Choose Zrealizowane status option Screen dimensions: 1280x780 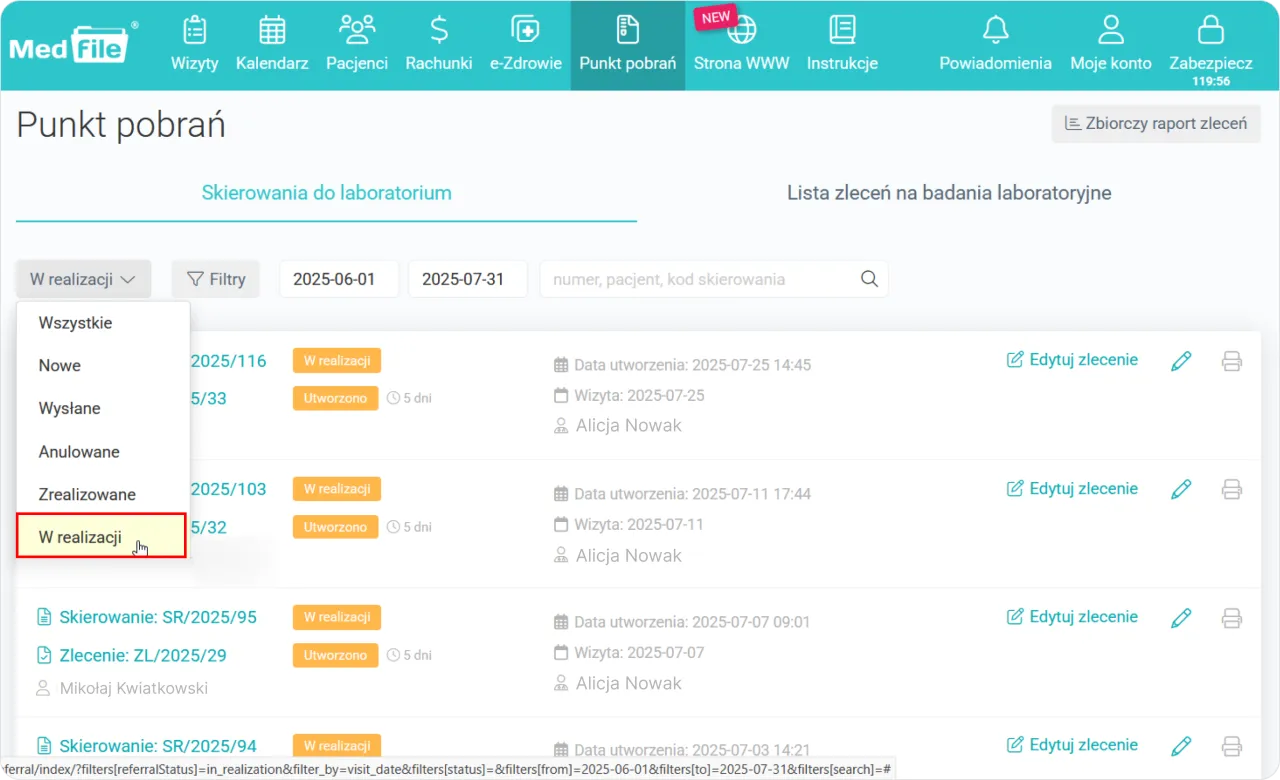(87, 494)
